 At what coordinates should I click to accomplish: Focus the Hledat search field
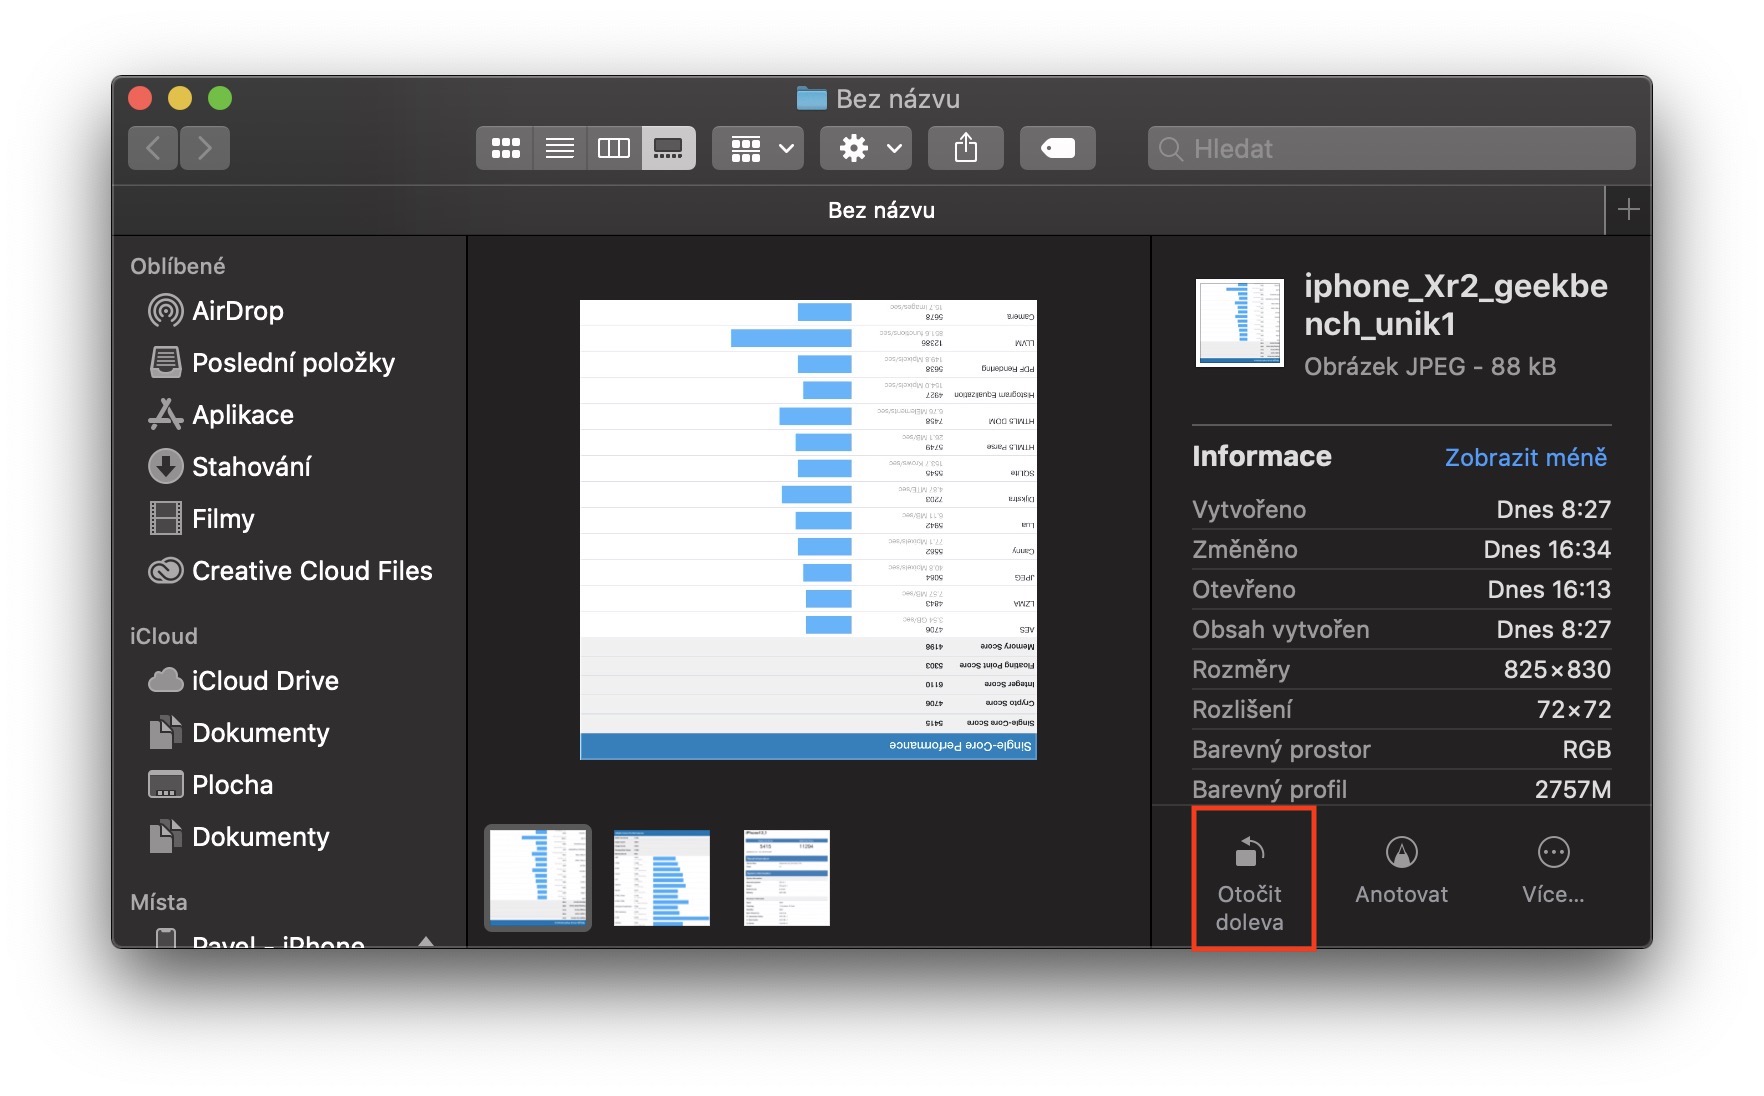click(x=1391, y=148)
